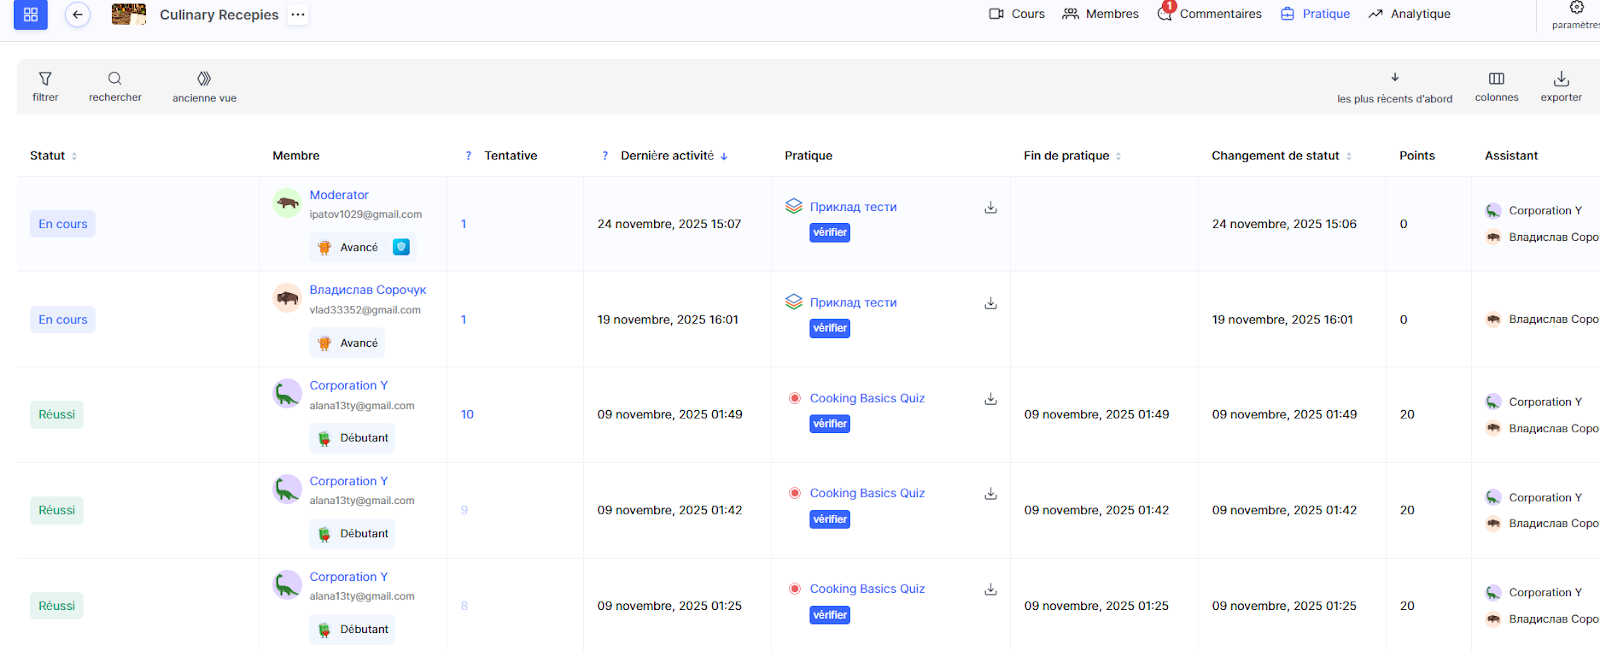Open the Владислав Сорочук member profile link
The image size is (1600, 651).
(367, 290)
